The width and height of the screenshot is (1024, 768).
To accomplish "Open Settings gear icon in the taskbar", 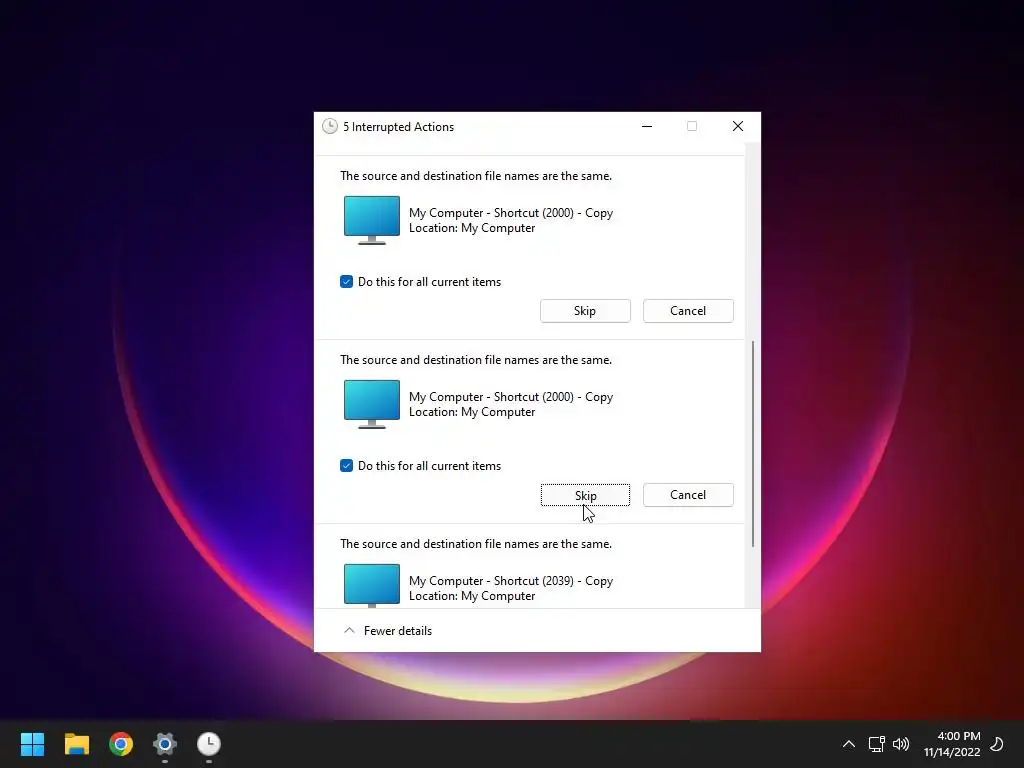I will point(165,744).
